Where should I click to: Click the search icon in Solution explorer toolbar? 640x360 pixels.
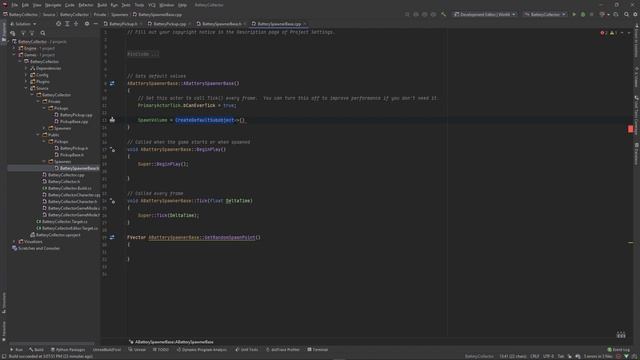point(43,33)
